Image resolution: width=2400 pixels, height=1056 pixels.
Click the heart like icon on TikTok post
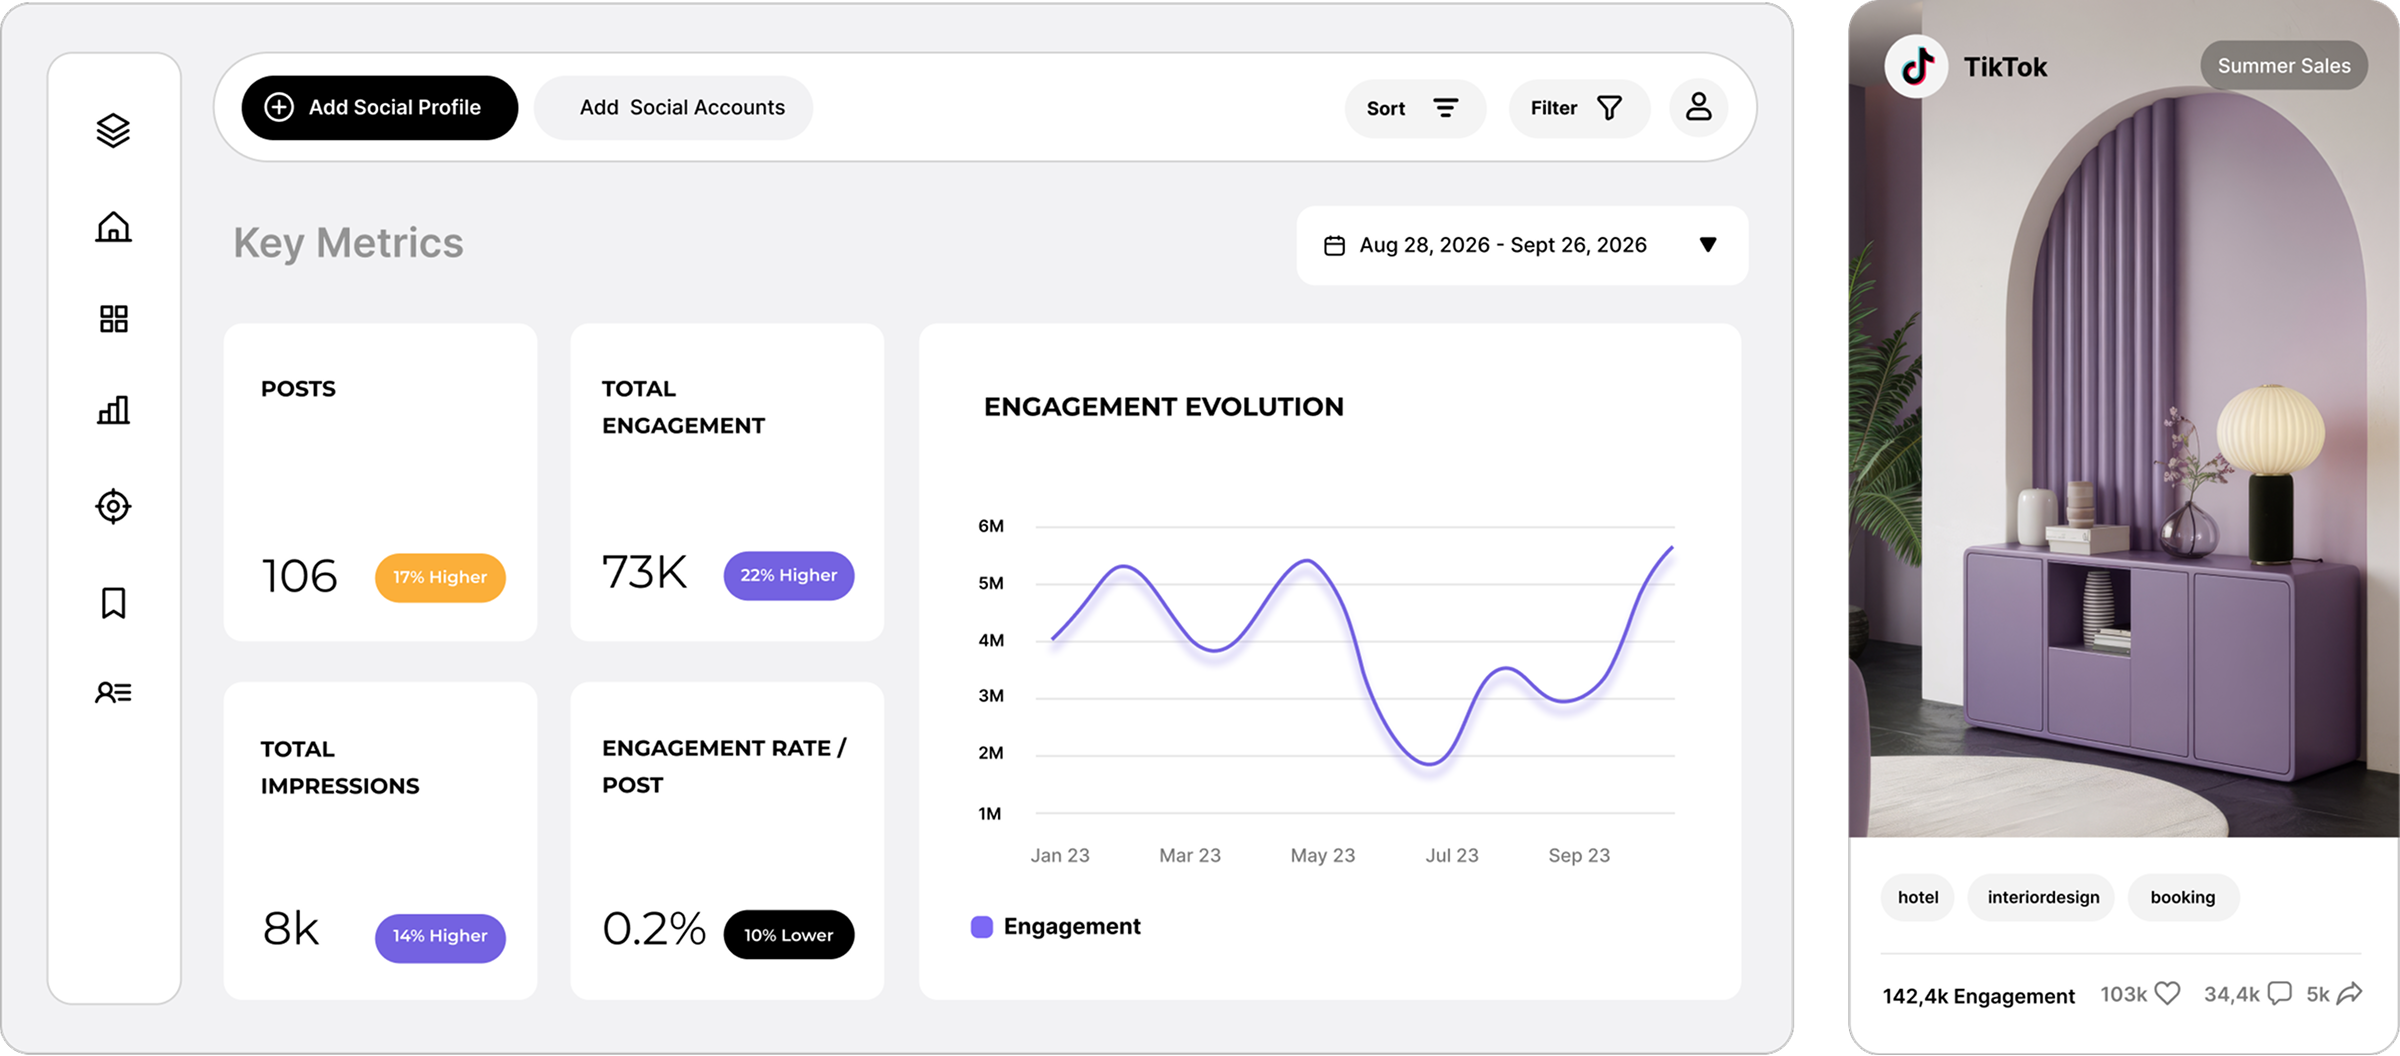click(x=2167, y=993)
